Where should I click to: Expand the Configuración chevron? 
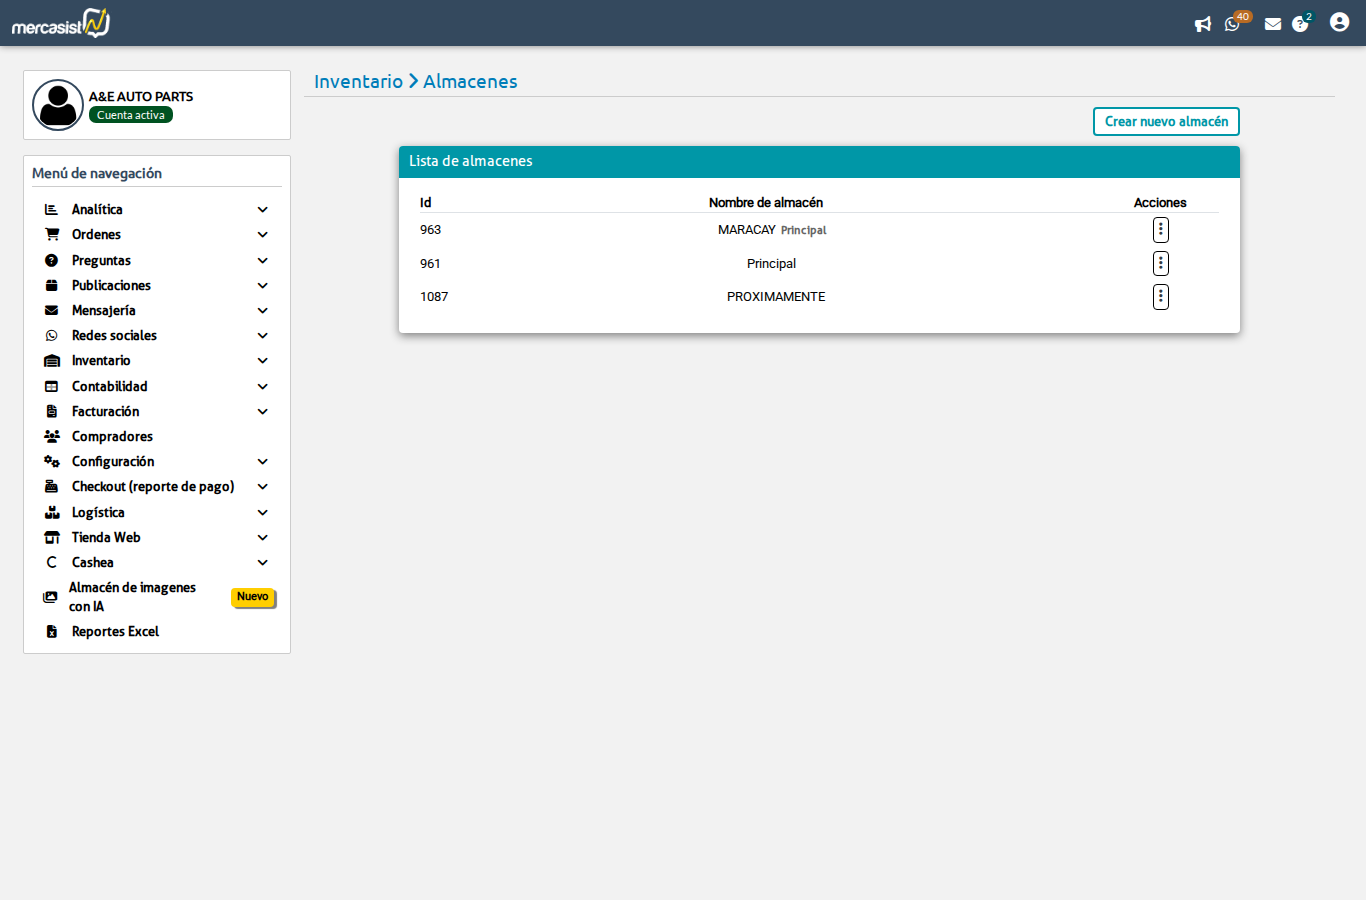click(262, 462)
